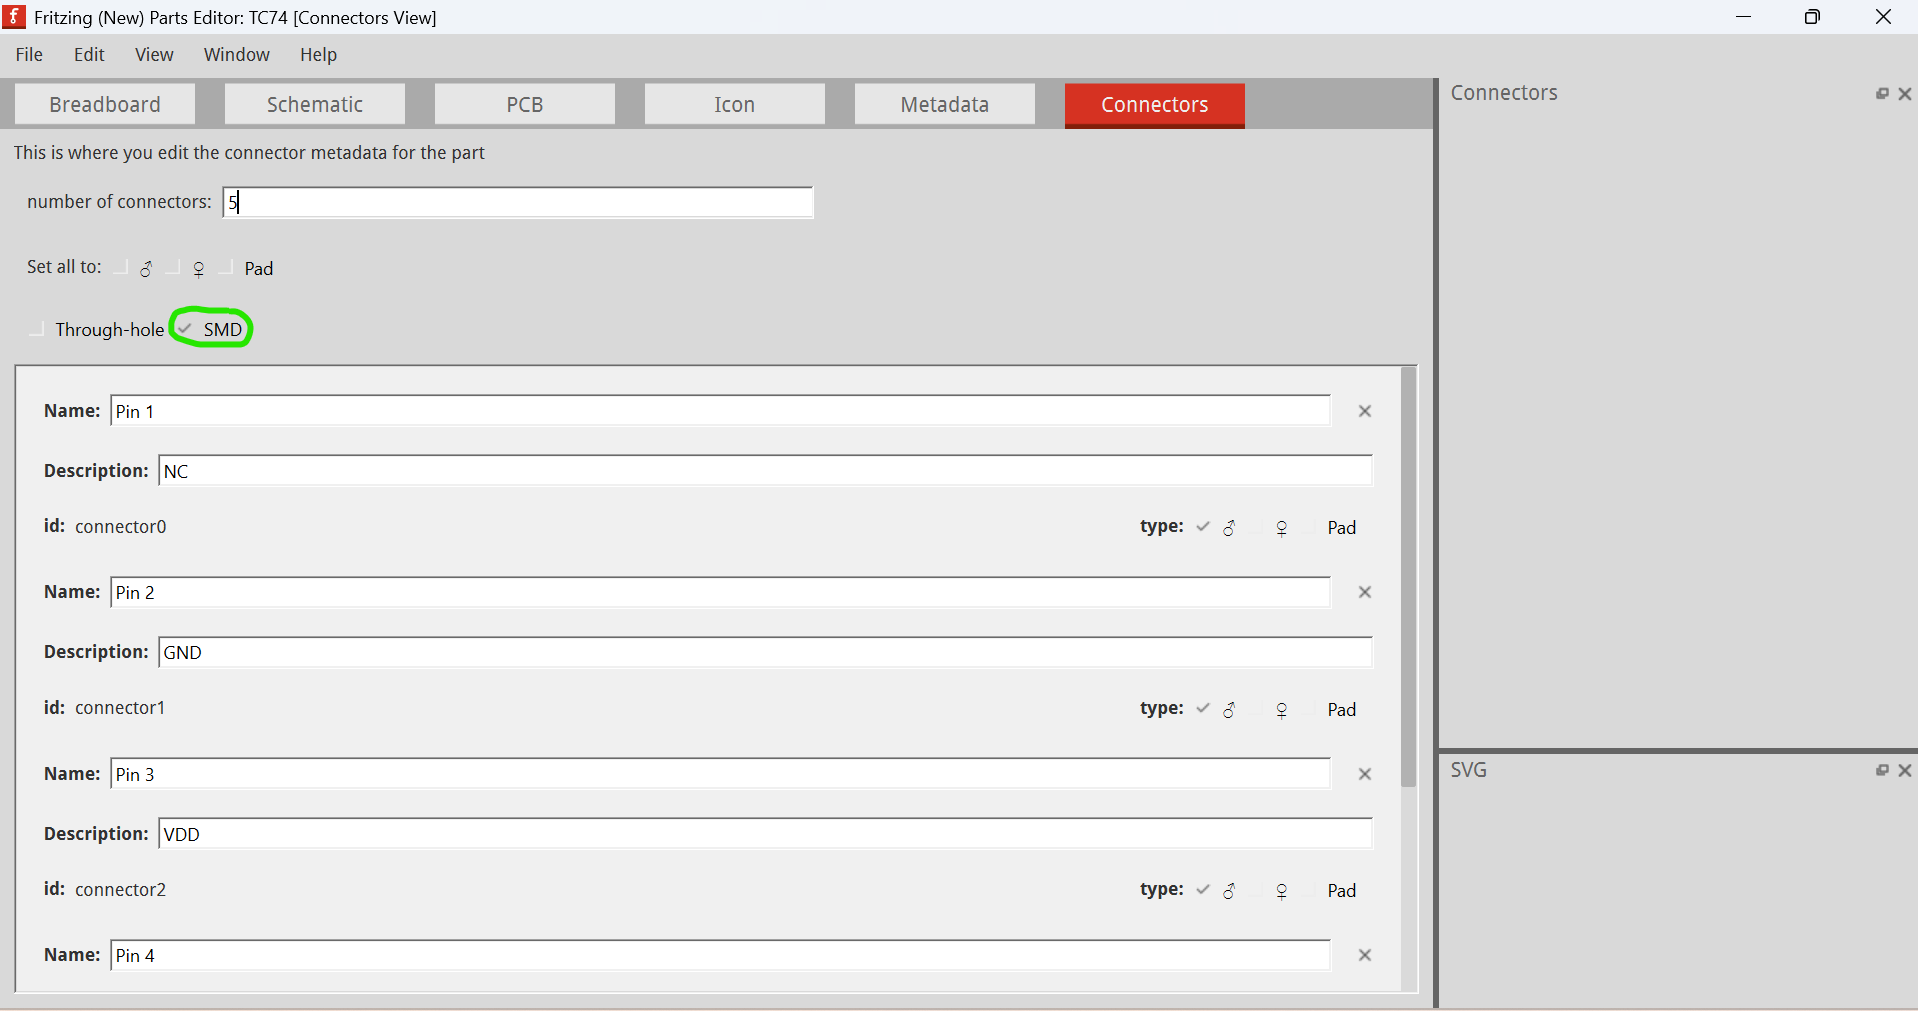This screenshot has width=1918, height=1011.
Task: Click the connector metadata instruction text
Action: [249, 153]
